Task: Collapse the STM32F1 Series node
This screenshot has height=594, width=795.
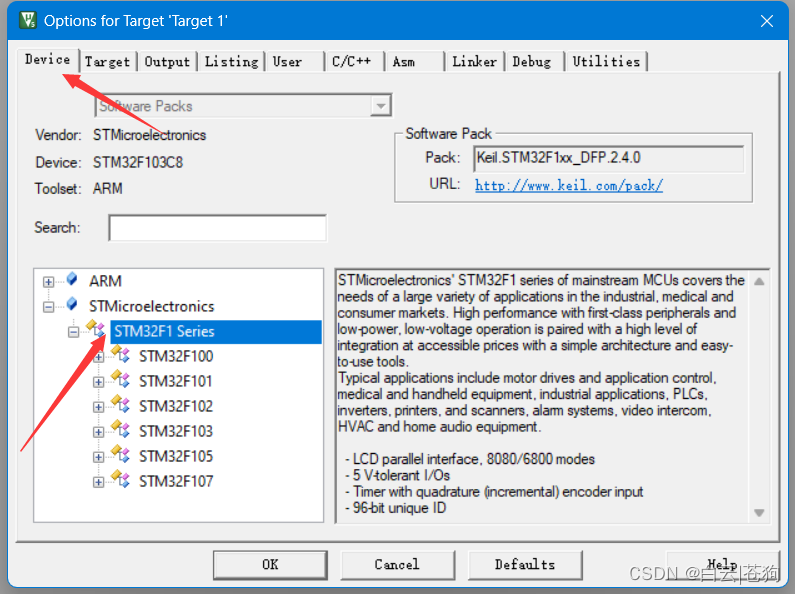Action: point(74,332)
